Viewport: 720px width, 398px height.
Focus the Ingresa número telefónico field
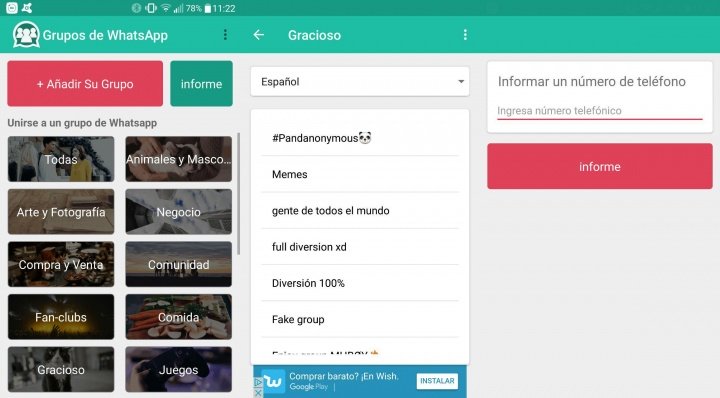[x=600, y=111]
